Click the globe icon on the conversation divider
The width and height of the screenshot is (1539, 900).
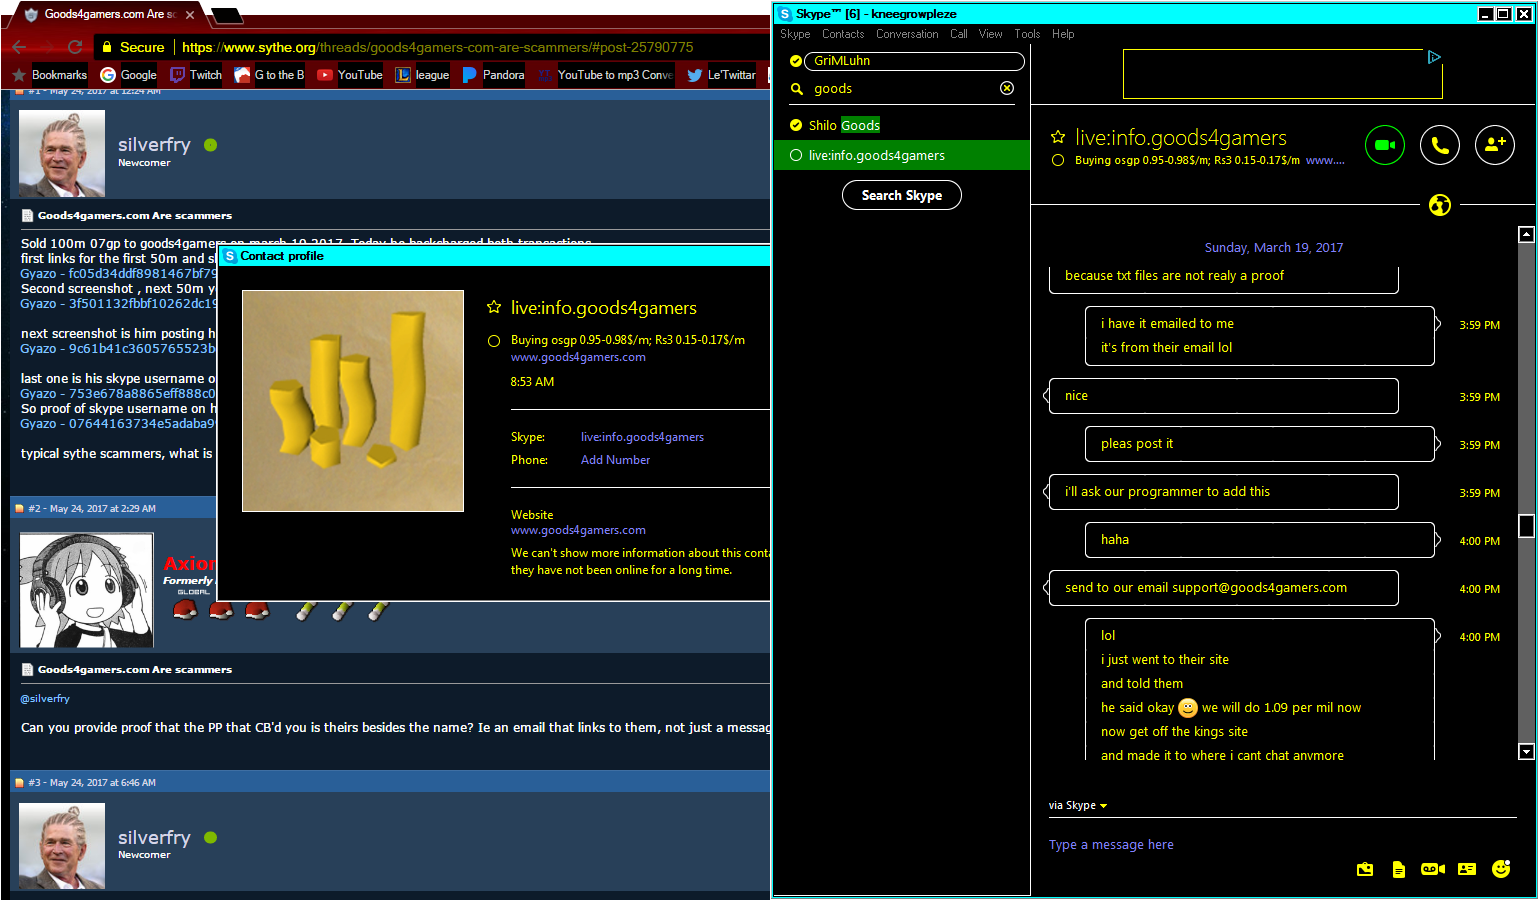pyautogui.click(x=1440, y=205)
